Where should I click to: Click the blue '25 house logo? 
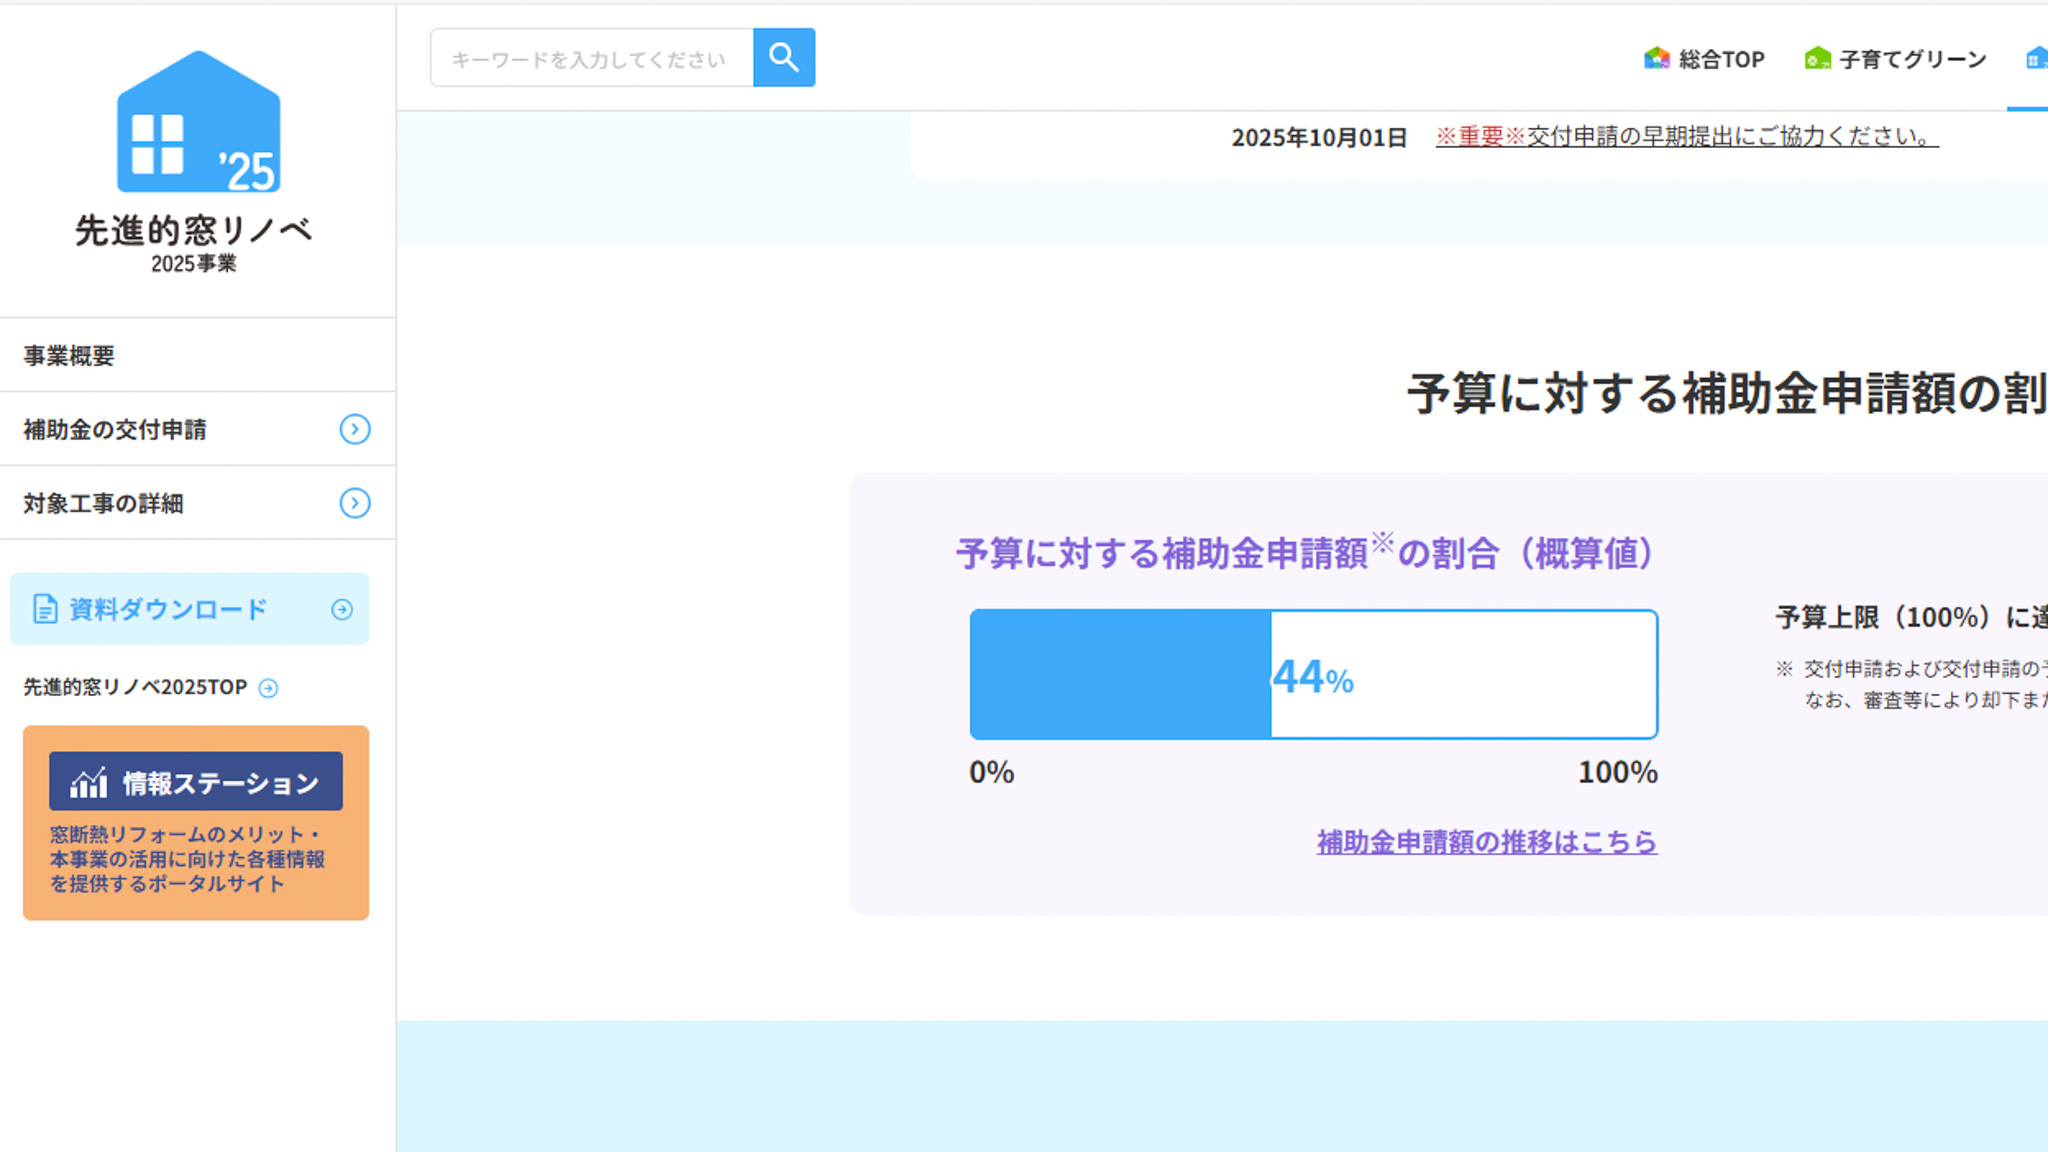pyautogui.click(x=198, y=122)
